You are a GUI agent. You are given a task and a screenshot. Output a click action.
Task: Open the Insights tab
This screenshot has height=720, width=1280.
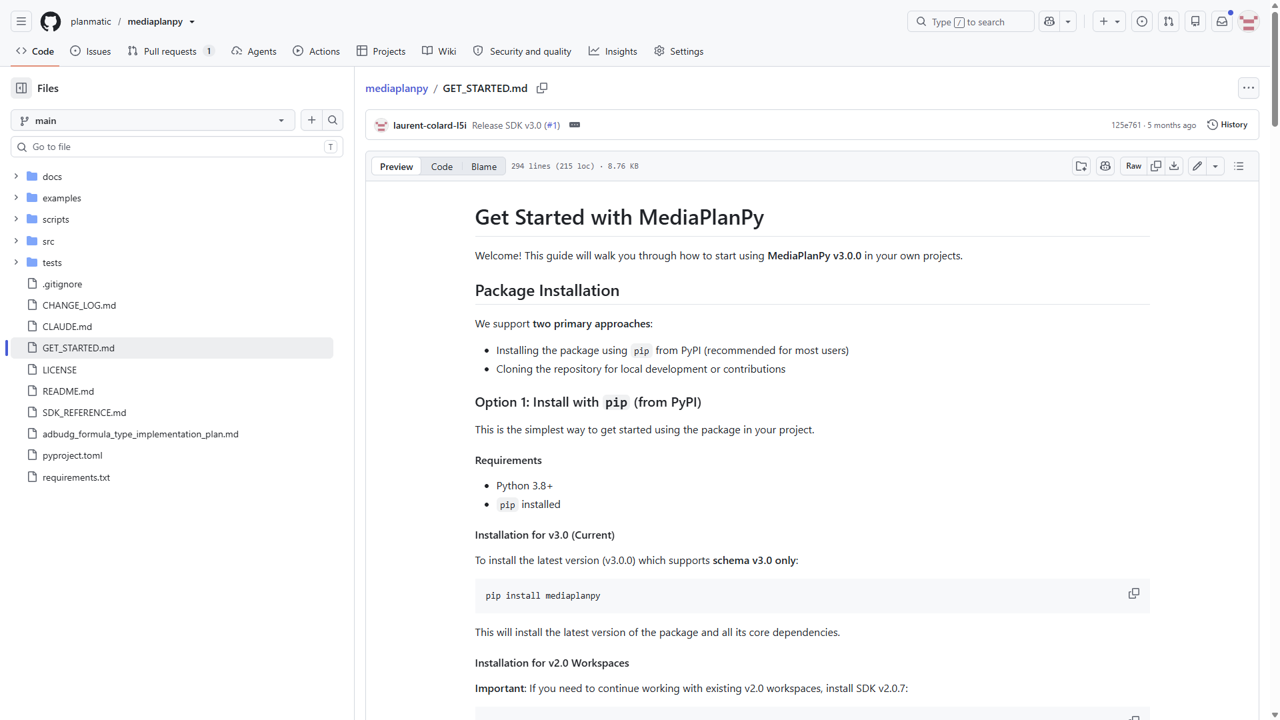tap(613, 51)
